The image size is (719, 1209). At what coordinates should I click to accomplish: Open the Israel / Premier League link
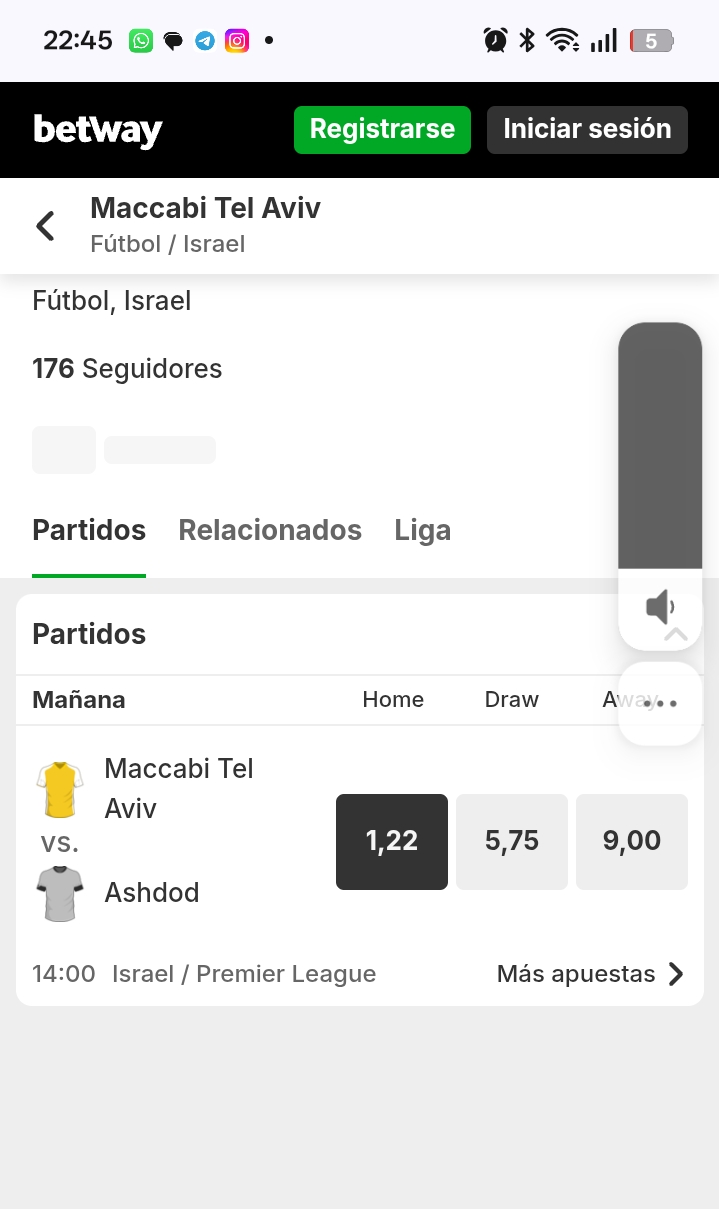[x=244, y=974]
